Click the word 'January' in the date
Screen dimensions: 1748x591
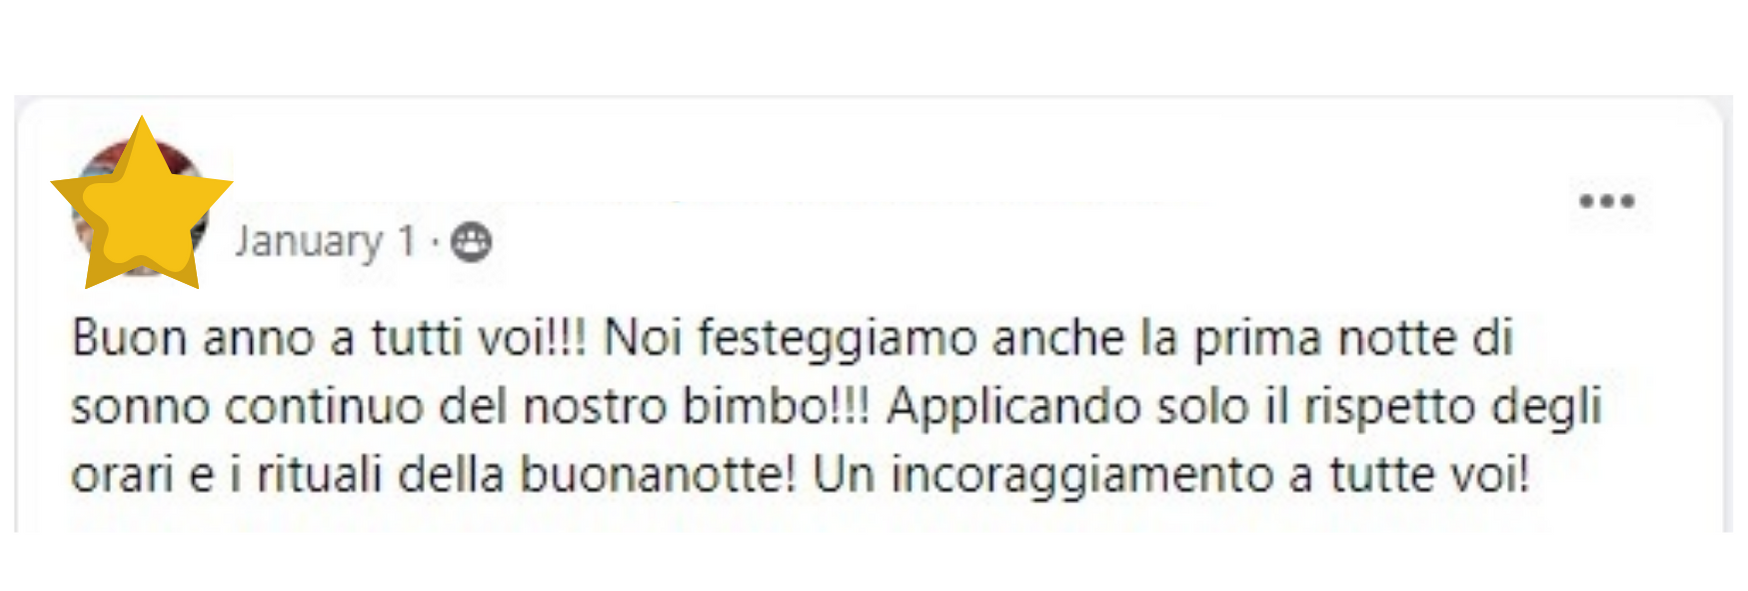309,242
